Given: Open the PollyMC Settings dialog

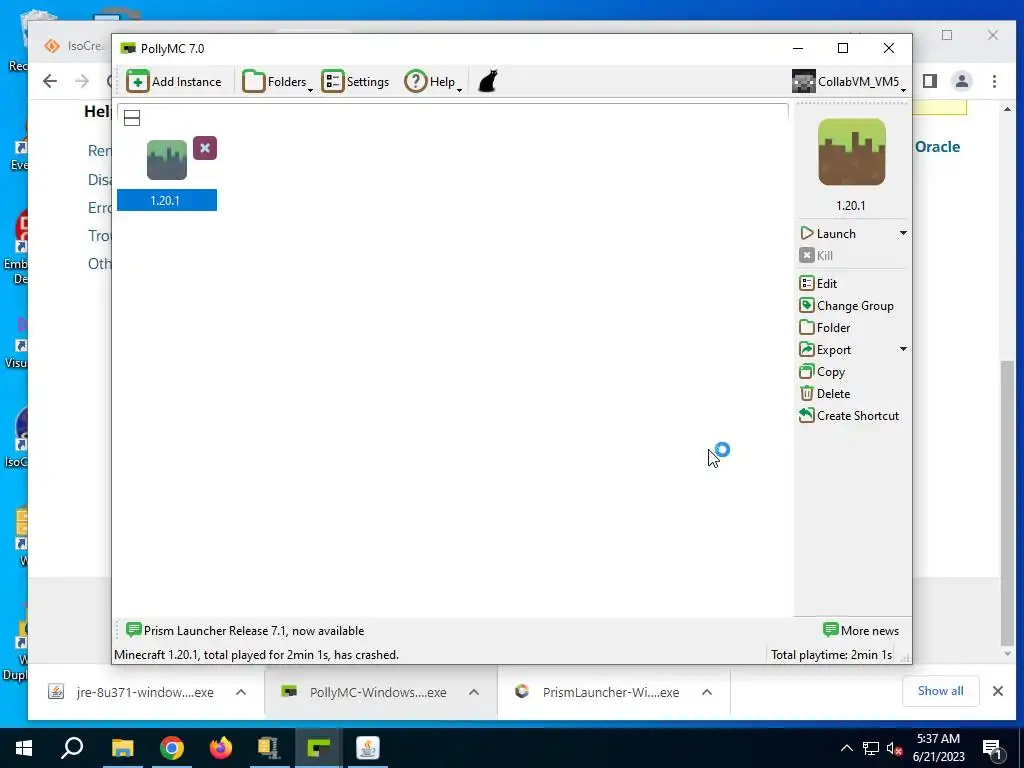Looking at the screenshot, I should [356, 82].
